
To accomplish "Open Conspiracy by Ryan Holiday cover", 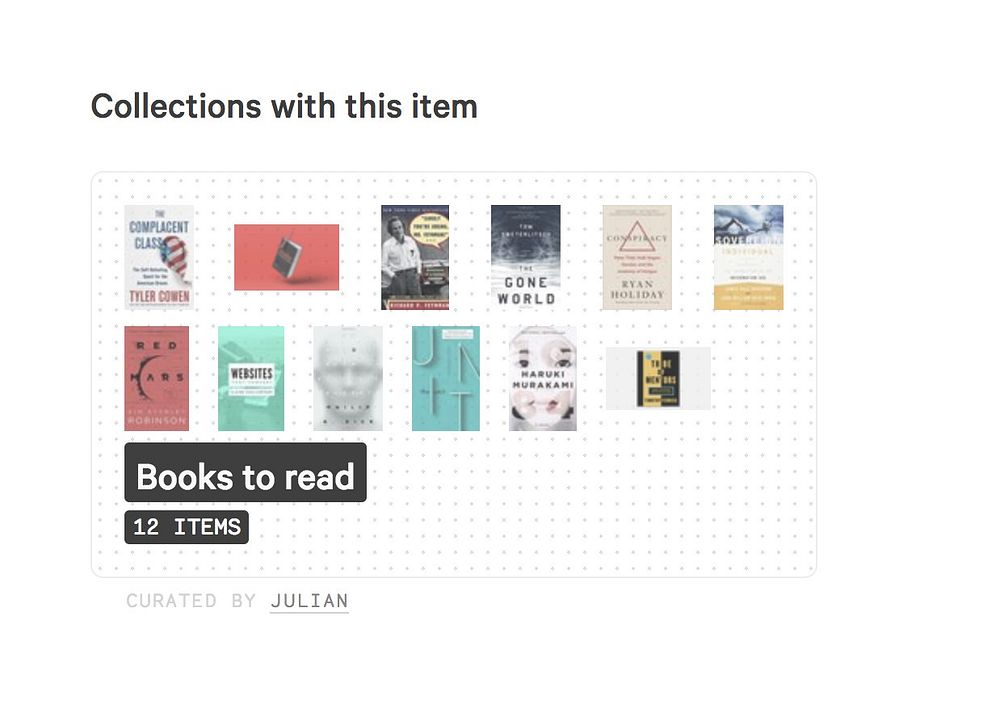I will point(637,257).
